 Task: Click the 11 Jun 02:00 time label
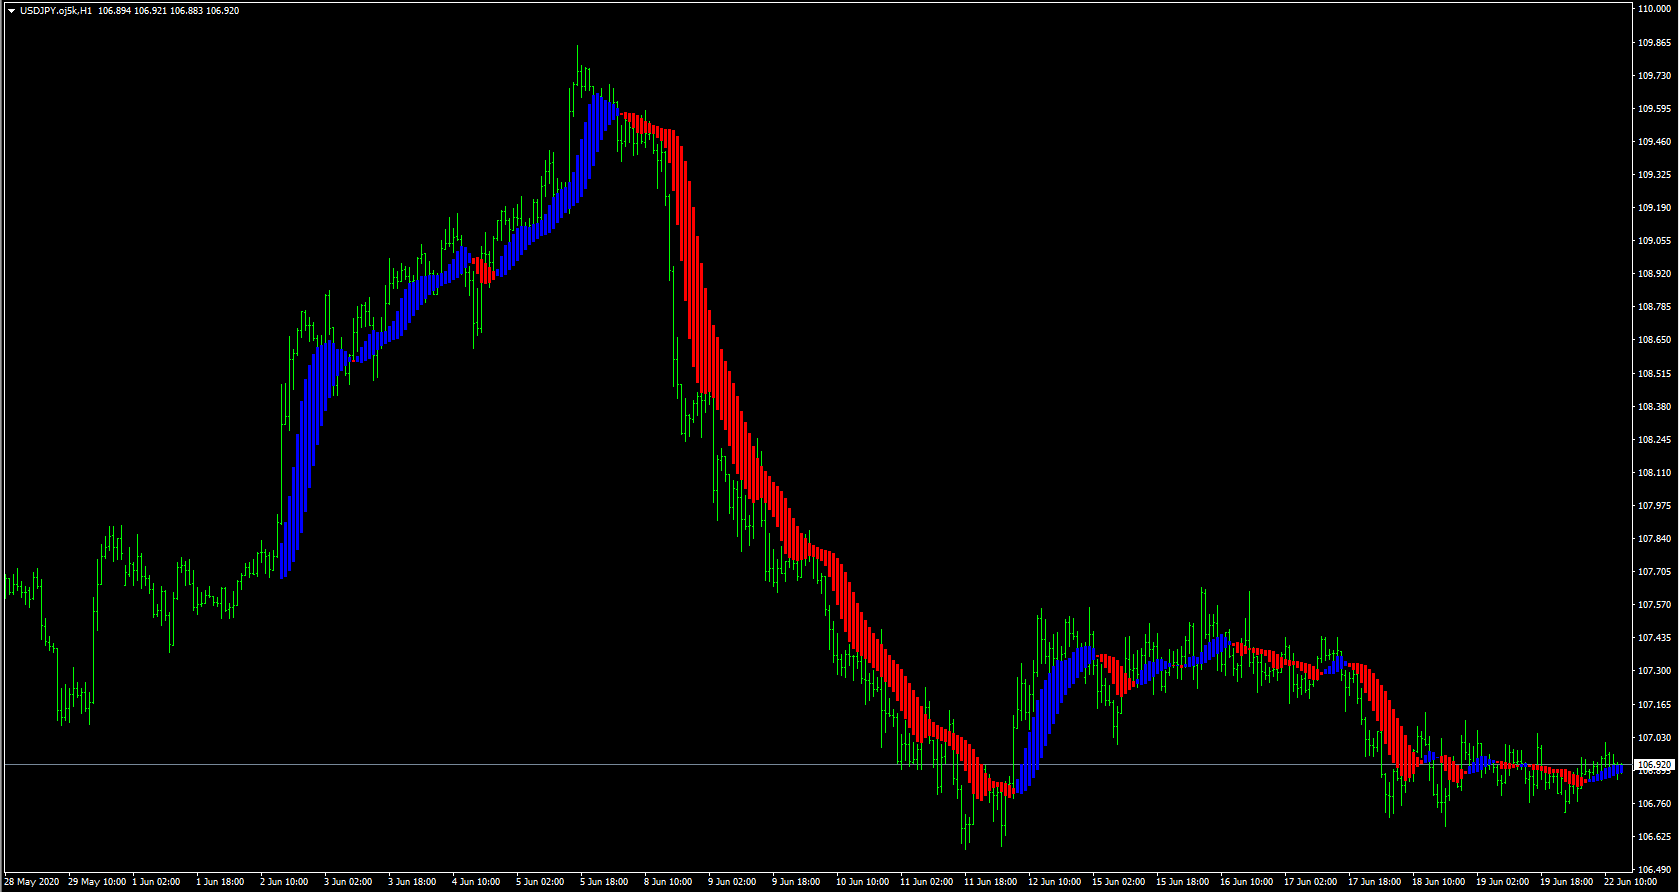tap(926, 882)
